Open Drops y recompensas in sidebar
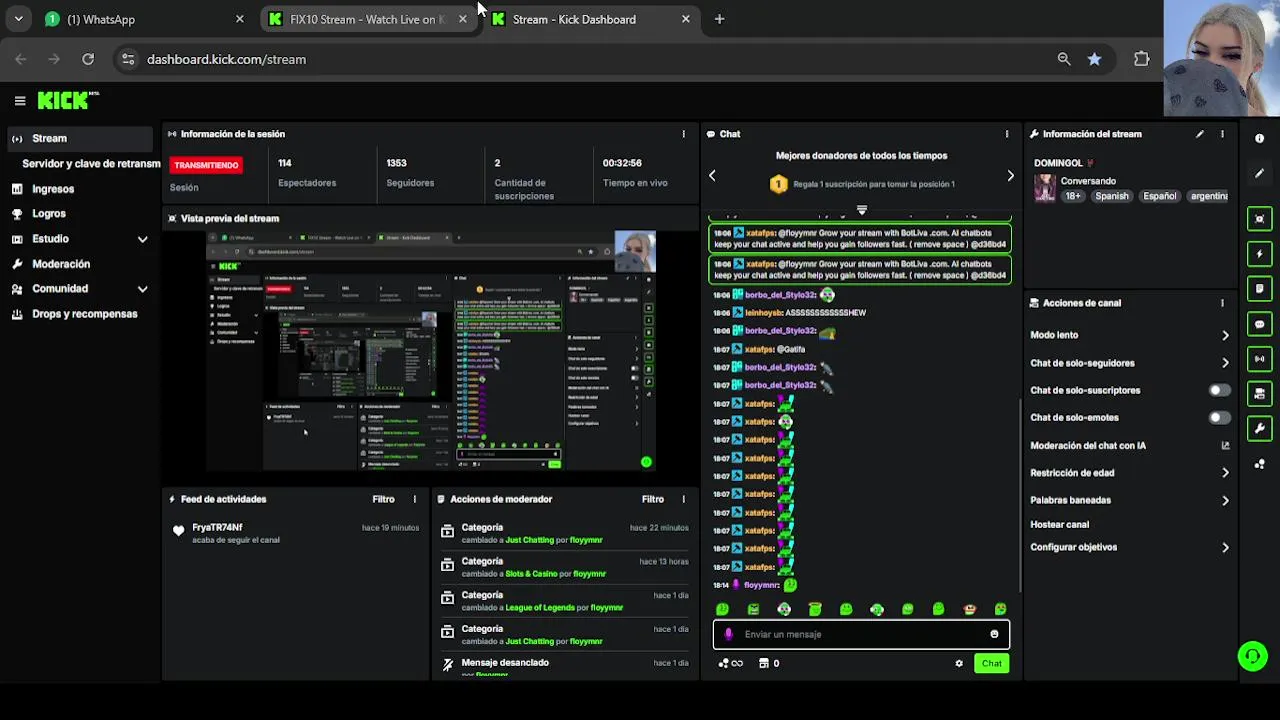The height and width of the screenshot is (720, 1280). tap(85, 314)
